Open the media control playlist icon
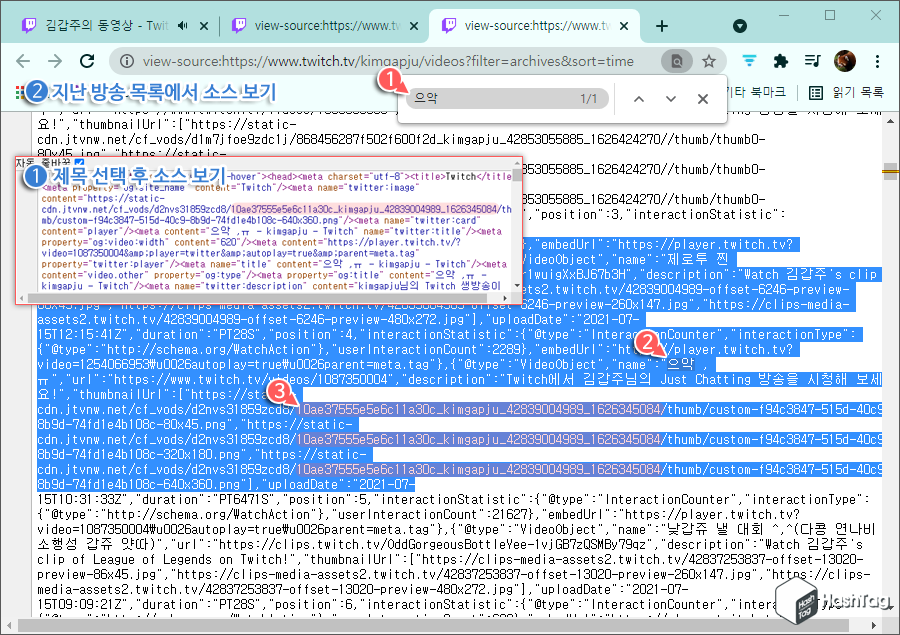Viewport: 900px width, 635px height. coord(812,60)
